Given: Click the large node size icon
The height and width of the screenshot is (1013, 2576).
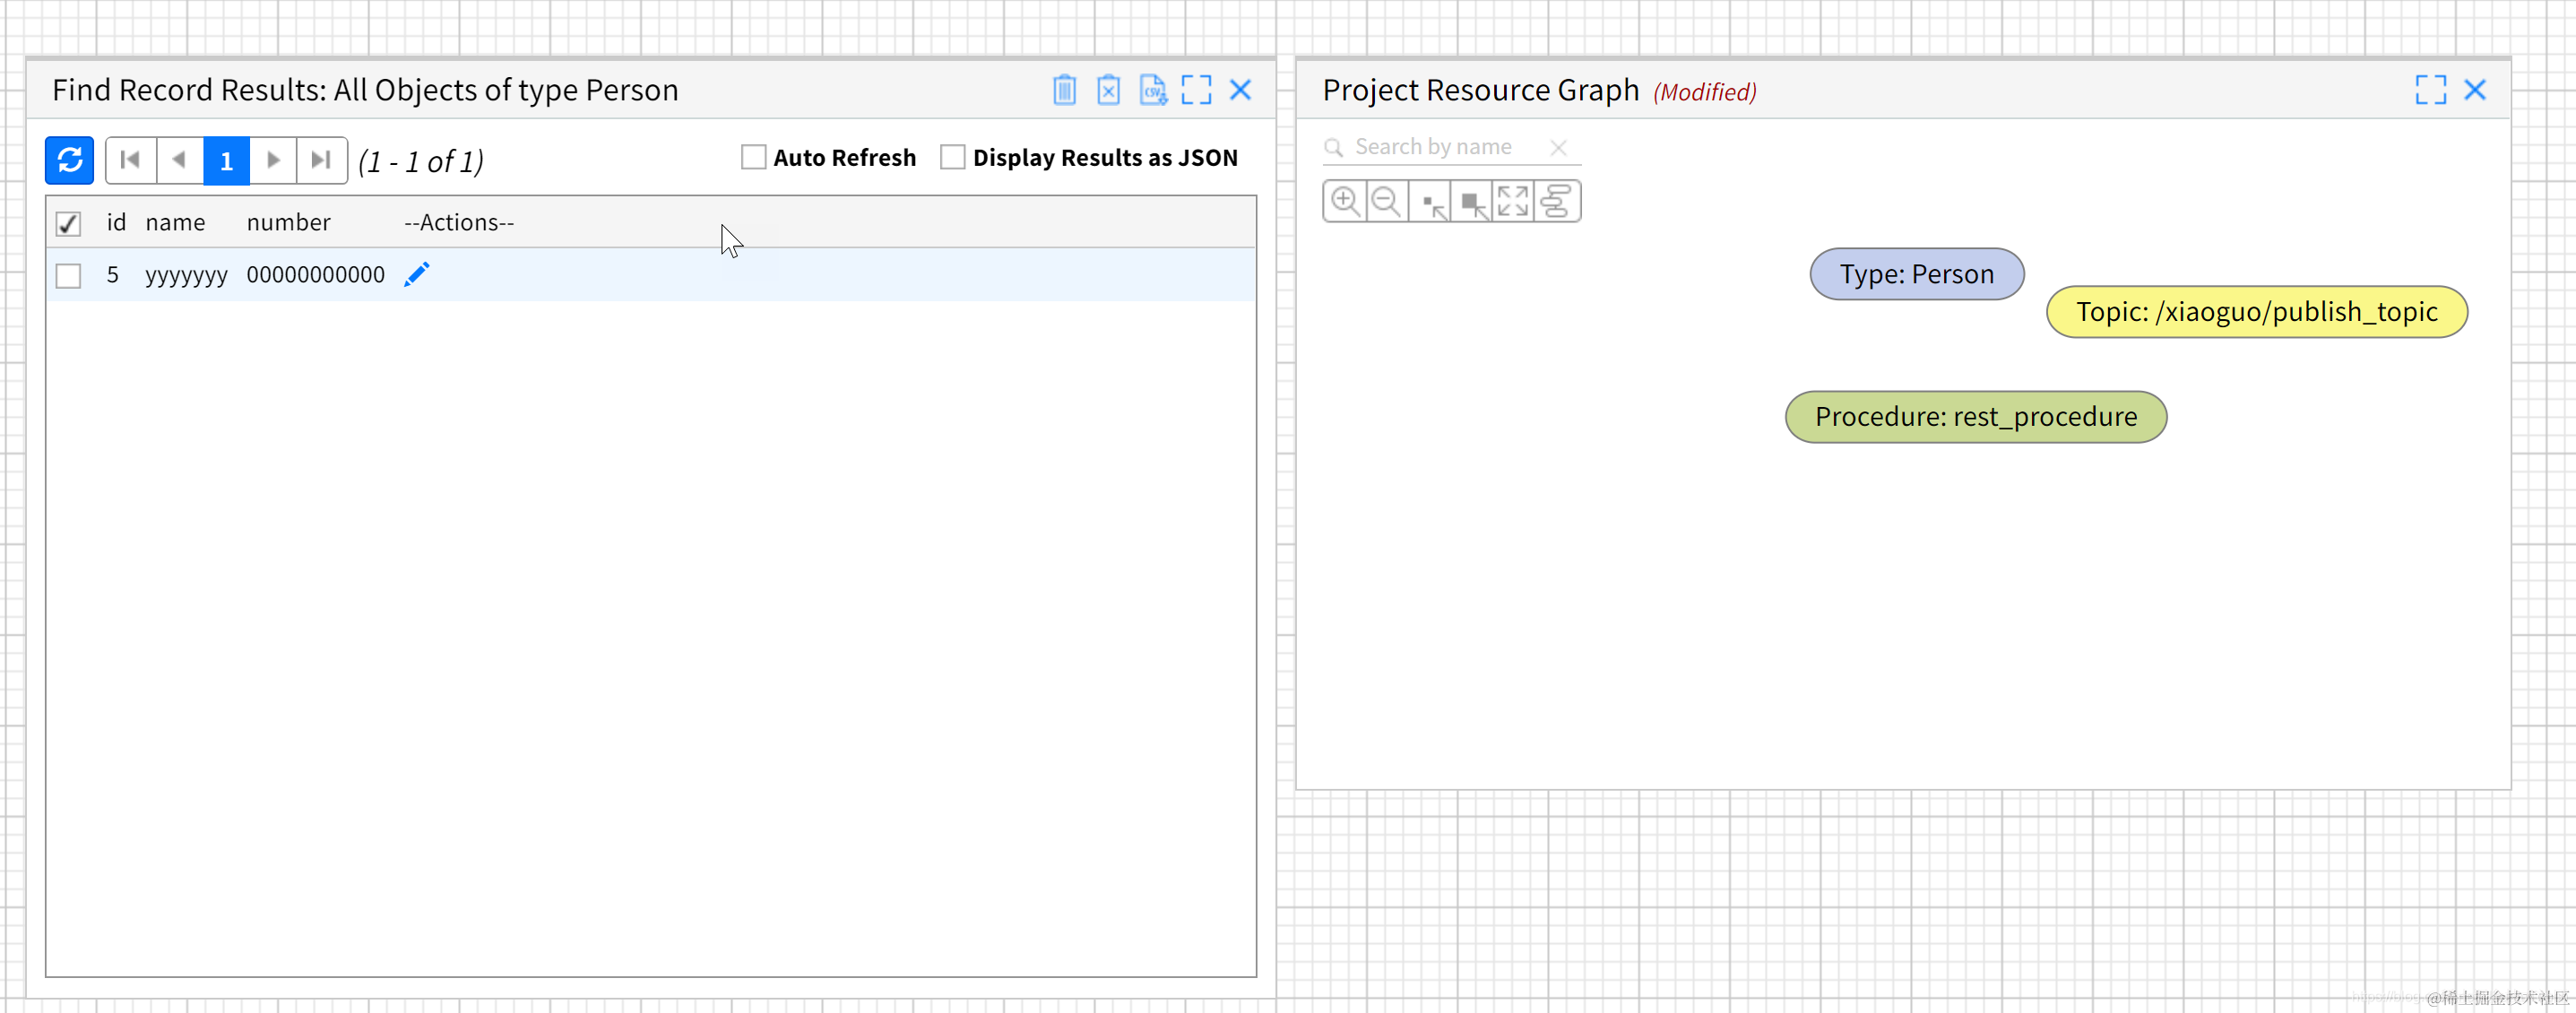Looking at the screenshot, I should point(1472,203).
